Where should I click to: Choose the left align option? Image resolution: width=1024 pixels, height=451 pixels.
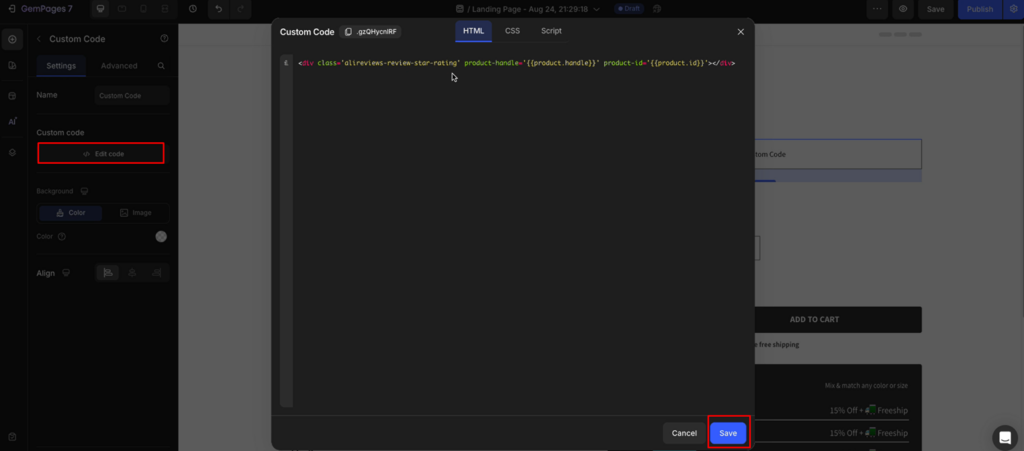click(108, 273)
